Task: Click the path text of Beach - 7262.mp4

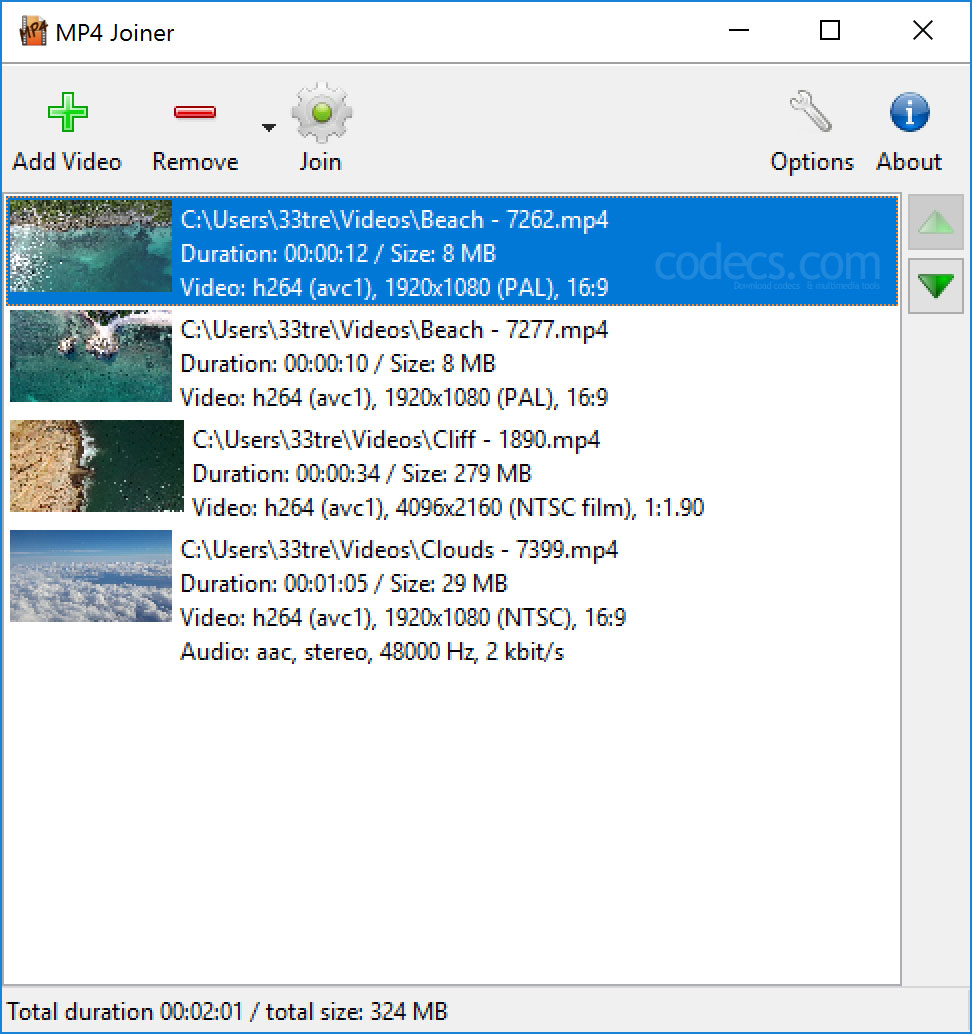Action: click(394, 220)
